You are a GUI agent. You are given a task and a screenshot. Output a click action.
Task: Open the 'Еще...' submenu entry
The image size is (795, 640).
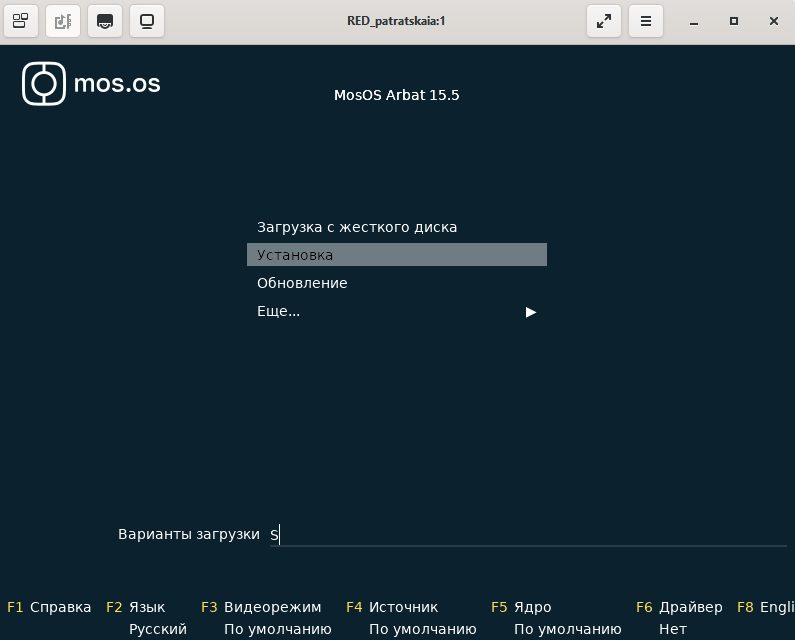tap(397, 311)
